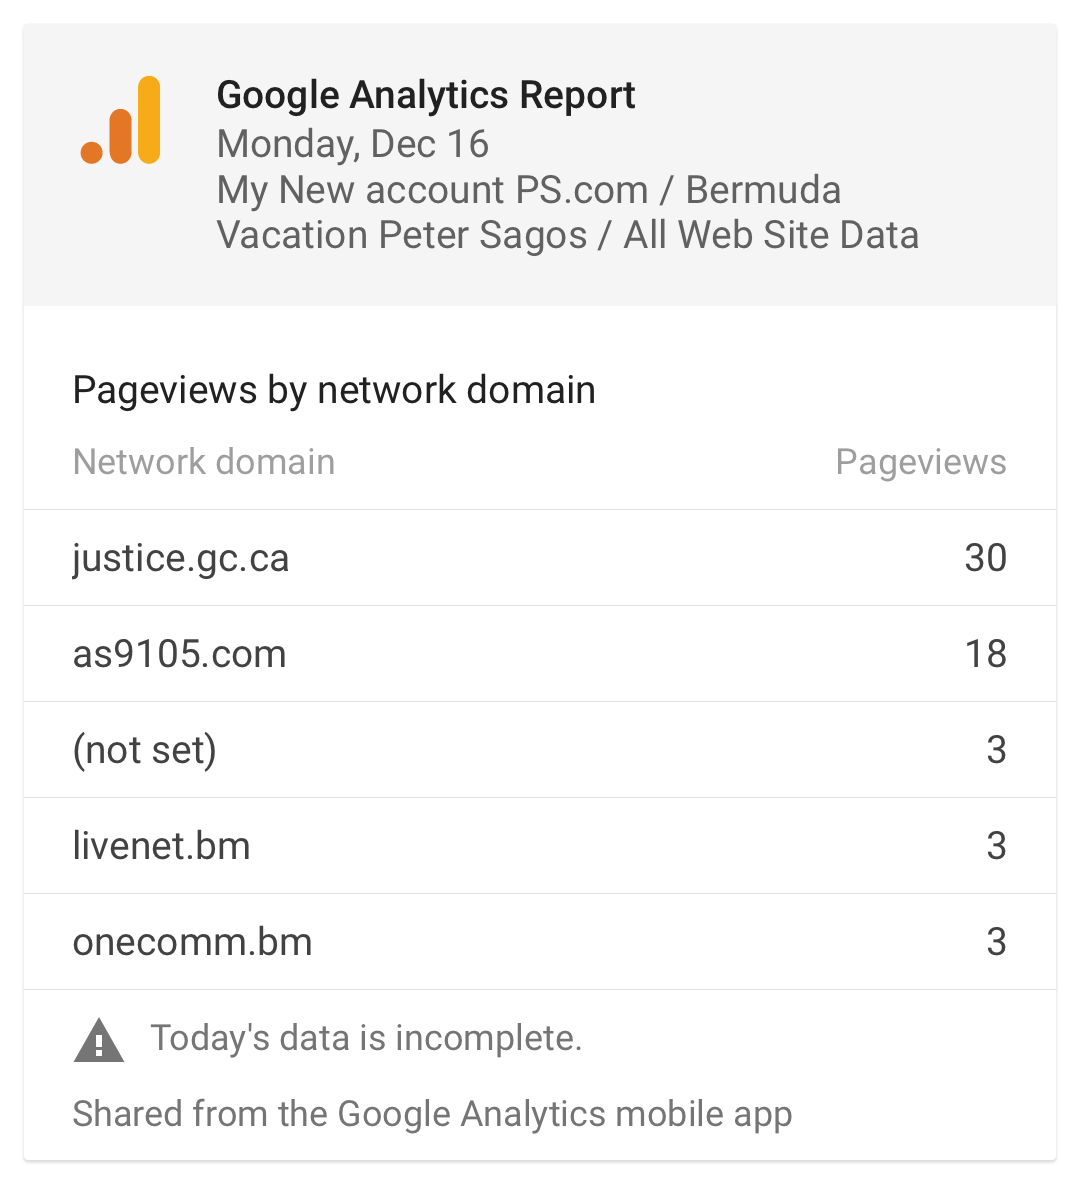Click the Pageviews by network domain heading

pos(334,390)
